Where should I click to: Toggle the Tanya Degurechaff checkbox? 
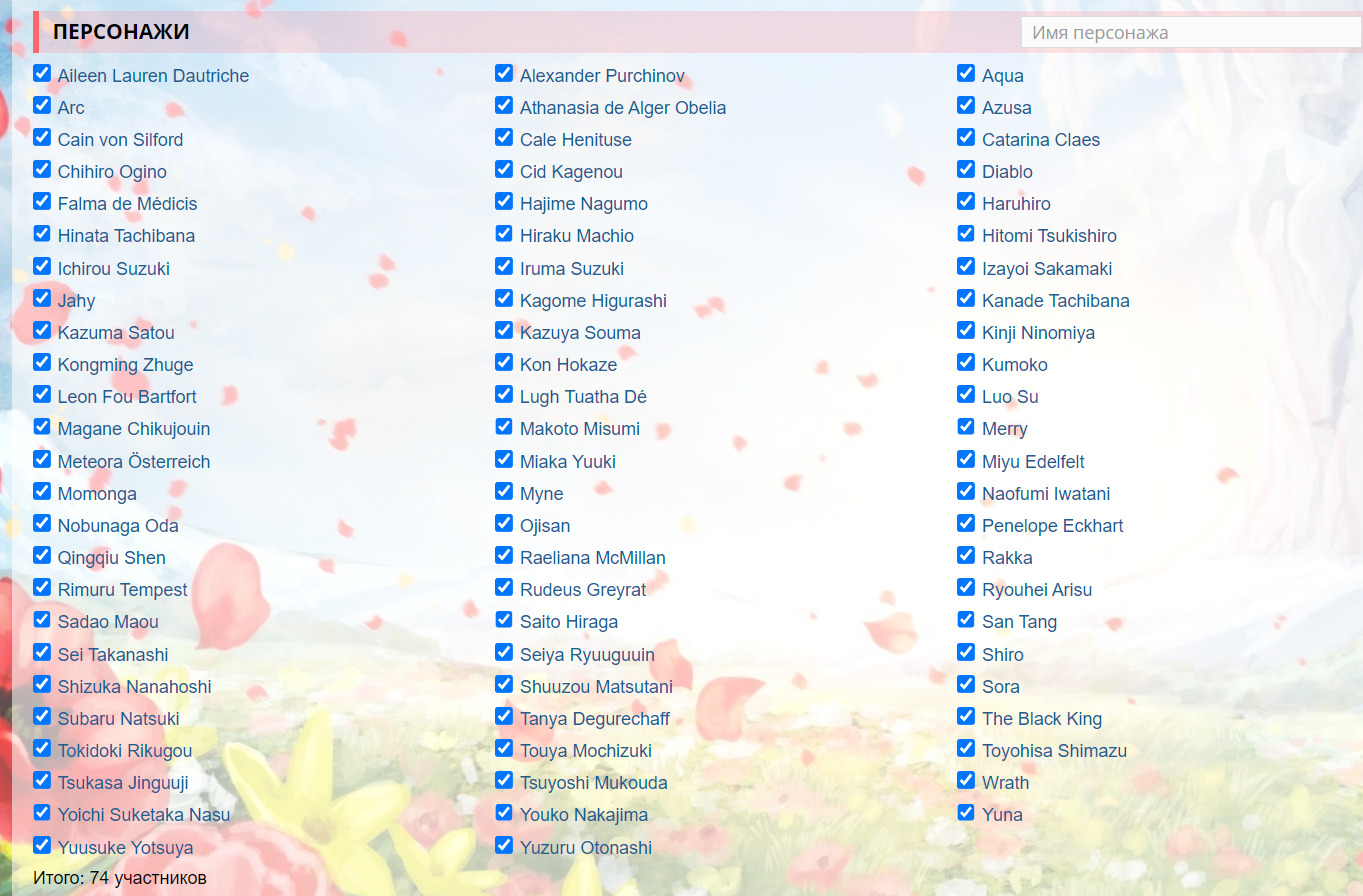(x=504, y=716)
